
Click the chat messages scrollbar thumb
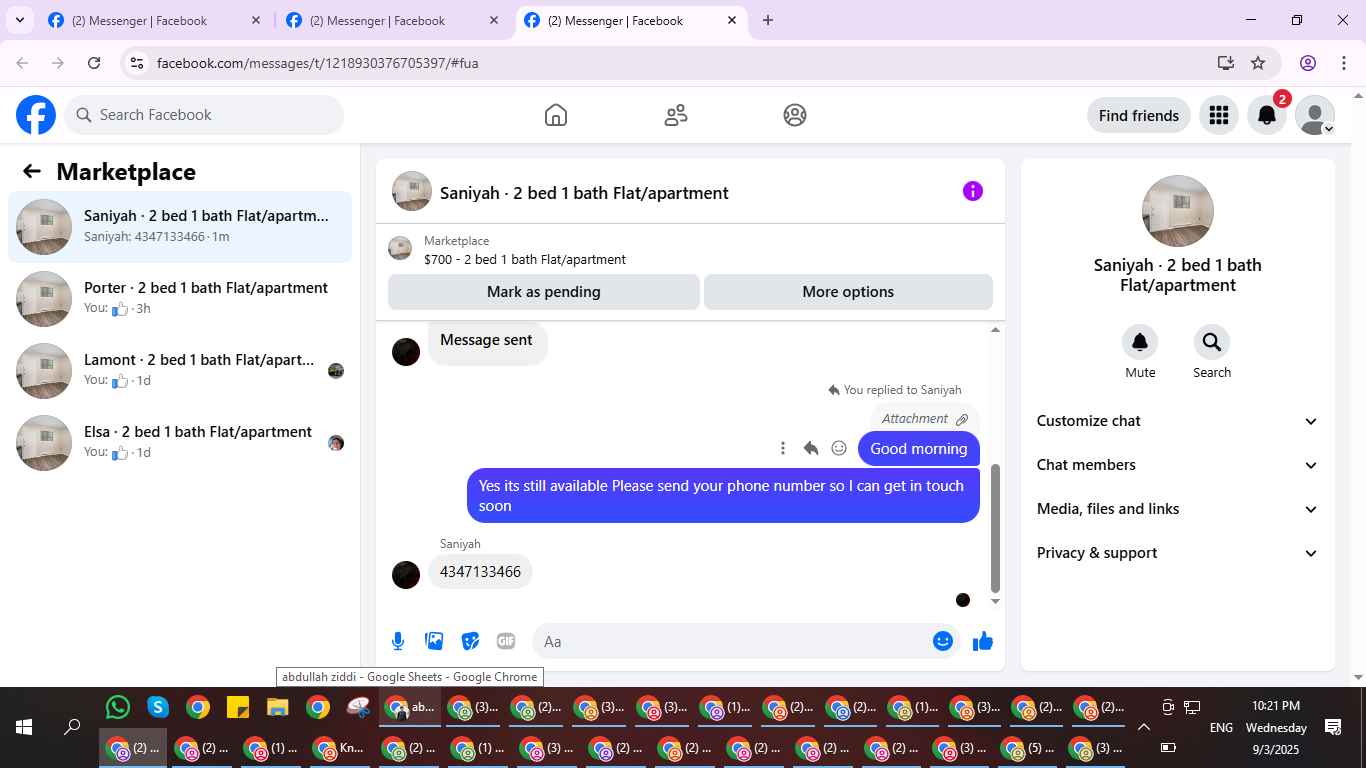[x=995, y=528]
